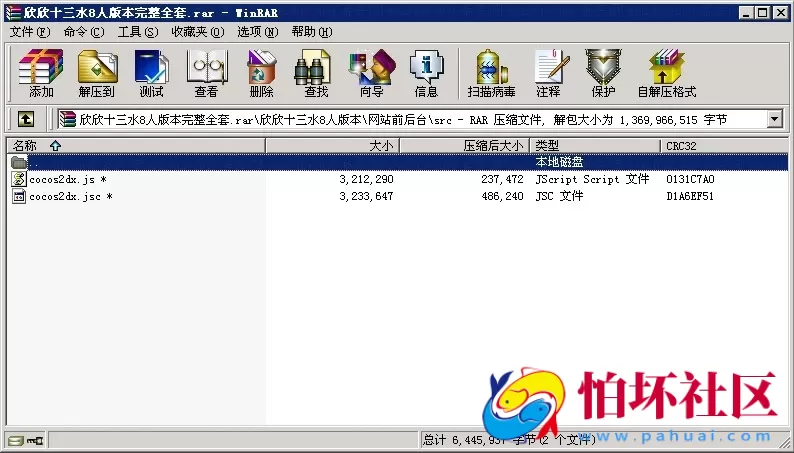Expand the address path dropdown arrow

[774, 120]
